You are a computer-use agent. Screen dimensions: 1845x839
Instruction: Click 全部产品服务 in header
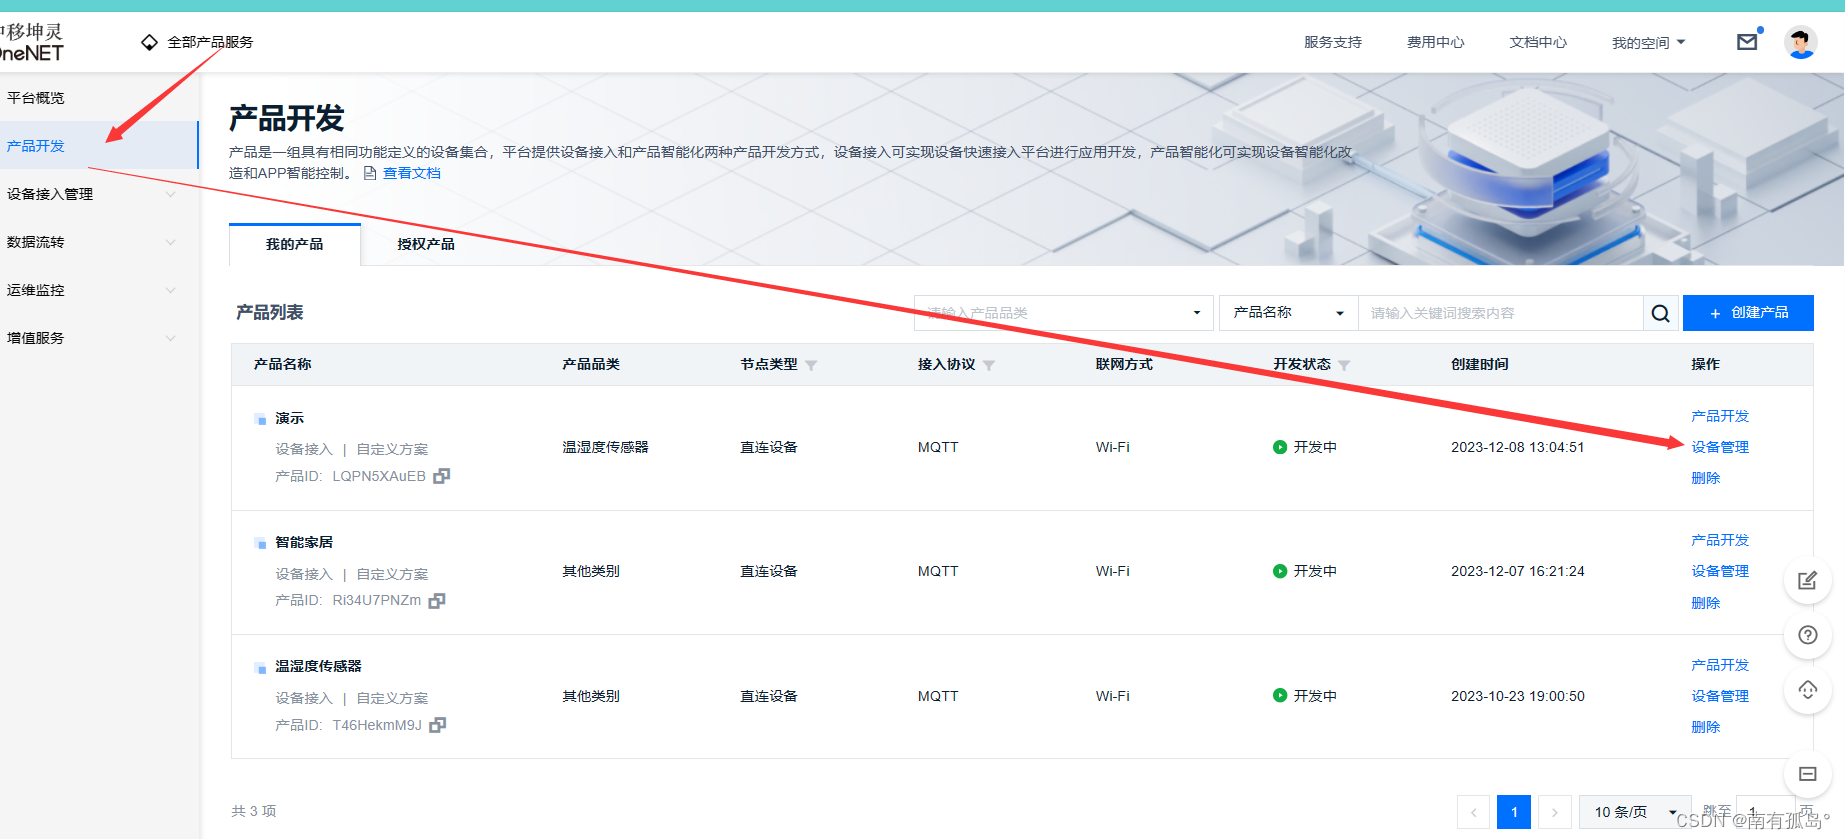coord(210,42)
